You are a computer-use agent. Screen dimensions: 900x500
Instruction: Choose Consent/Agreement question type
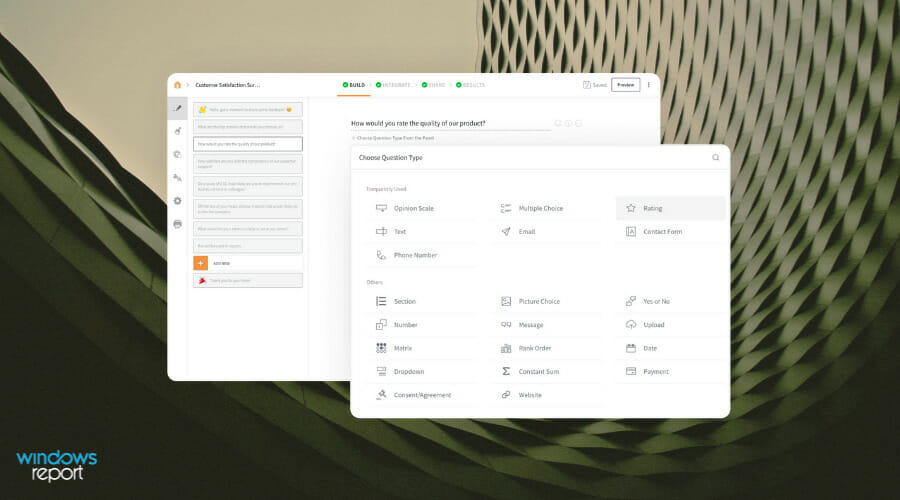click(422, 395)
